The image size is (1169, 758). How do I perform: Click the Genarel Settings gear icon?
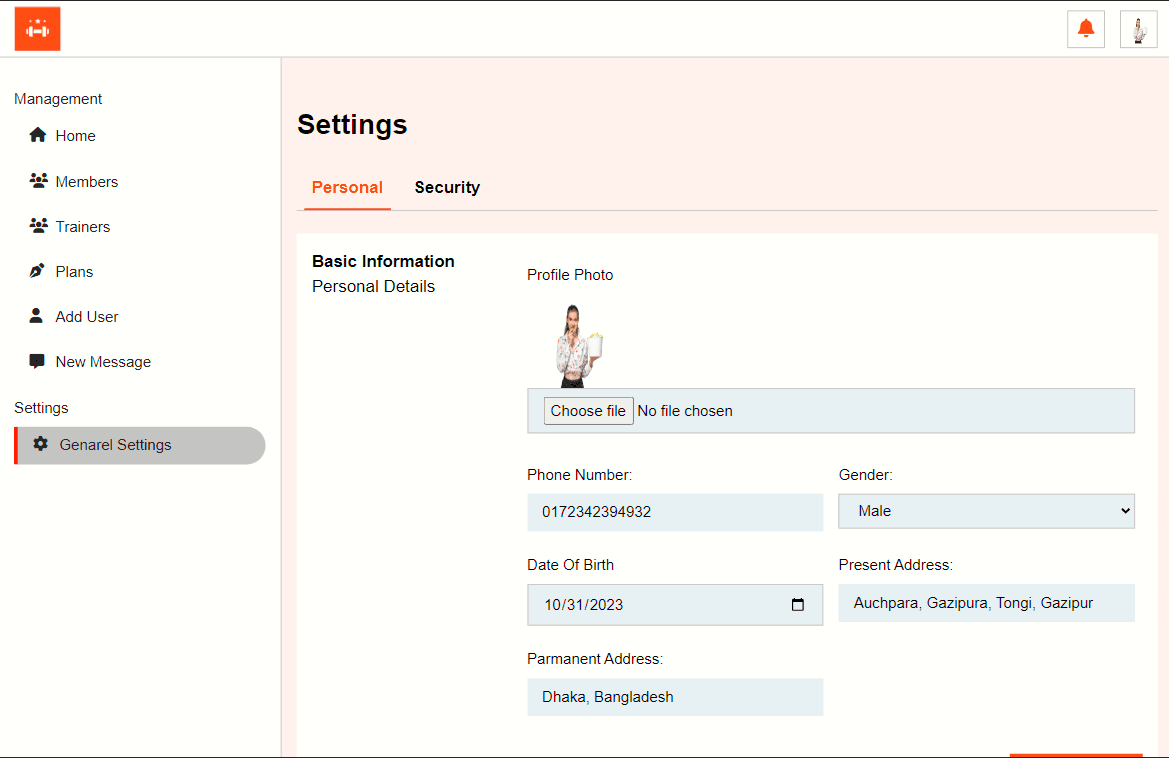40,443
